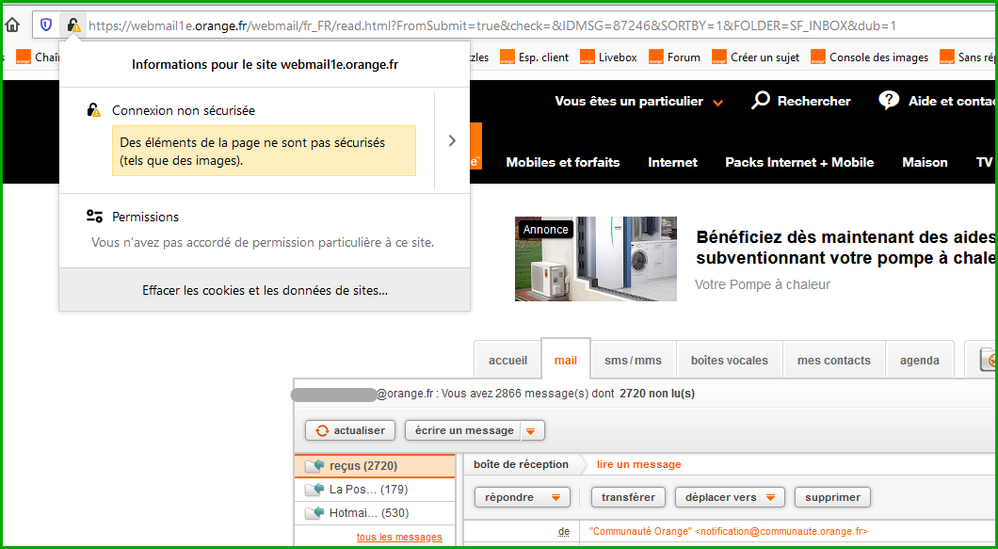Click the reçus folder icon

coord(315,466)
